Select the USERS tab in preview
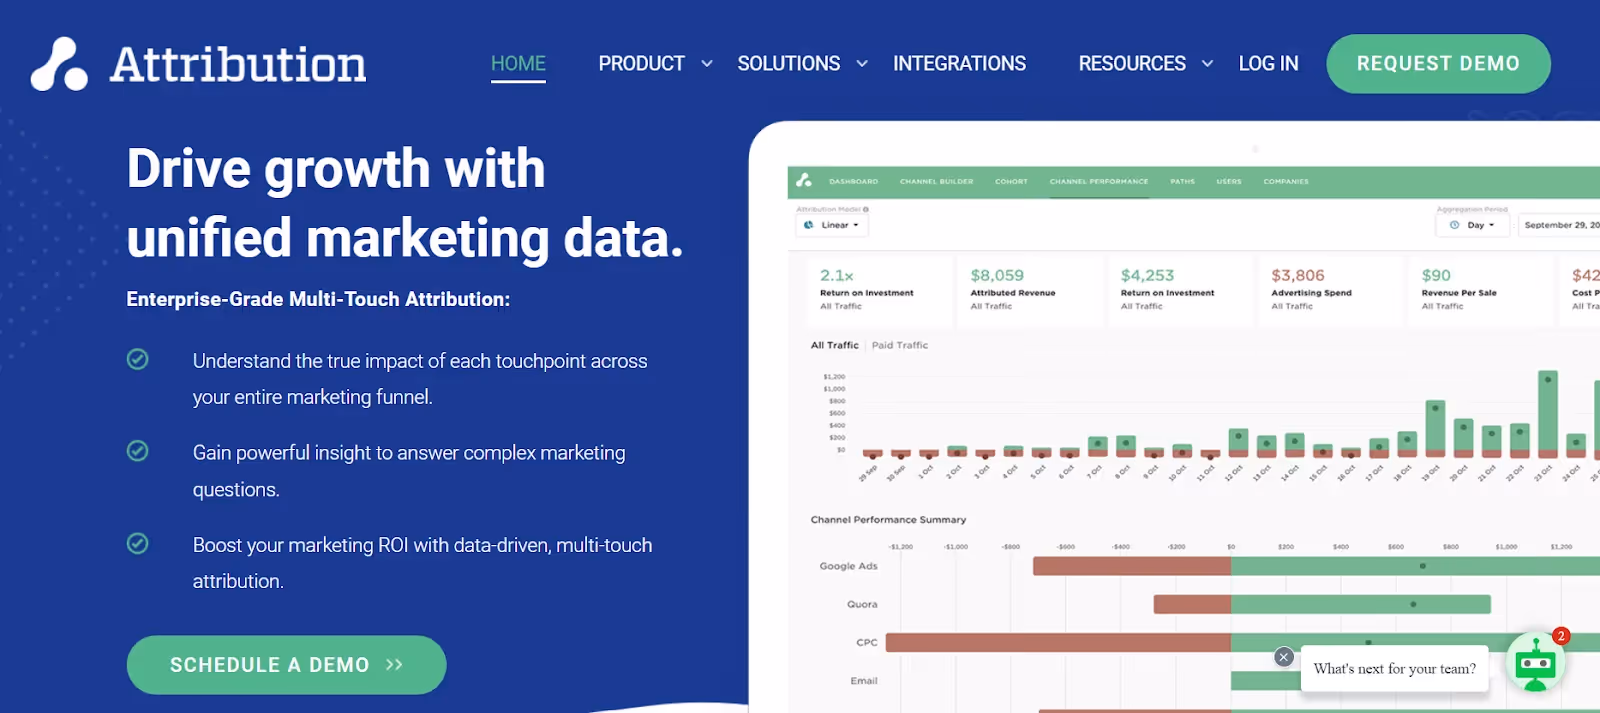This screenshot has width=1600, height=713. [x=1229, y=182]
